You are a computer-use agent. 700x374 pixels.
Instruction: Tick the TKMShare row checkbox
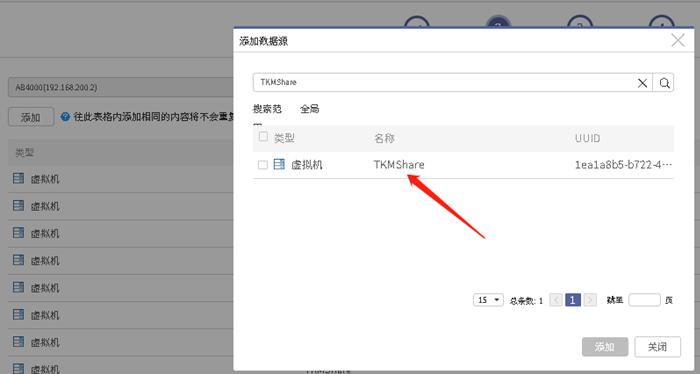(263, 165)
